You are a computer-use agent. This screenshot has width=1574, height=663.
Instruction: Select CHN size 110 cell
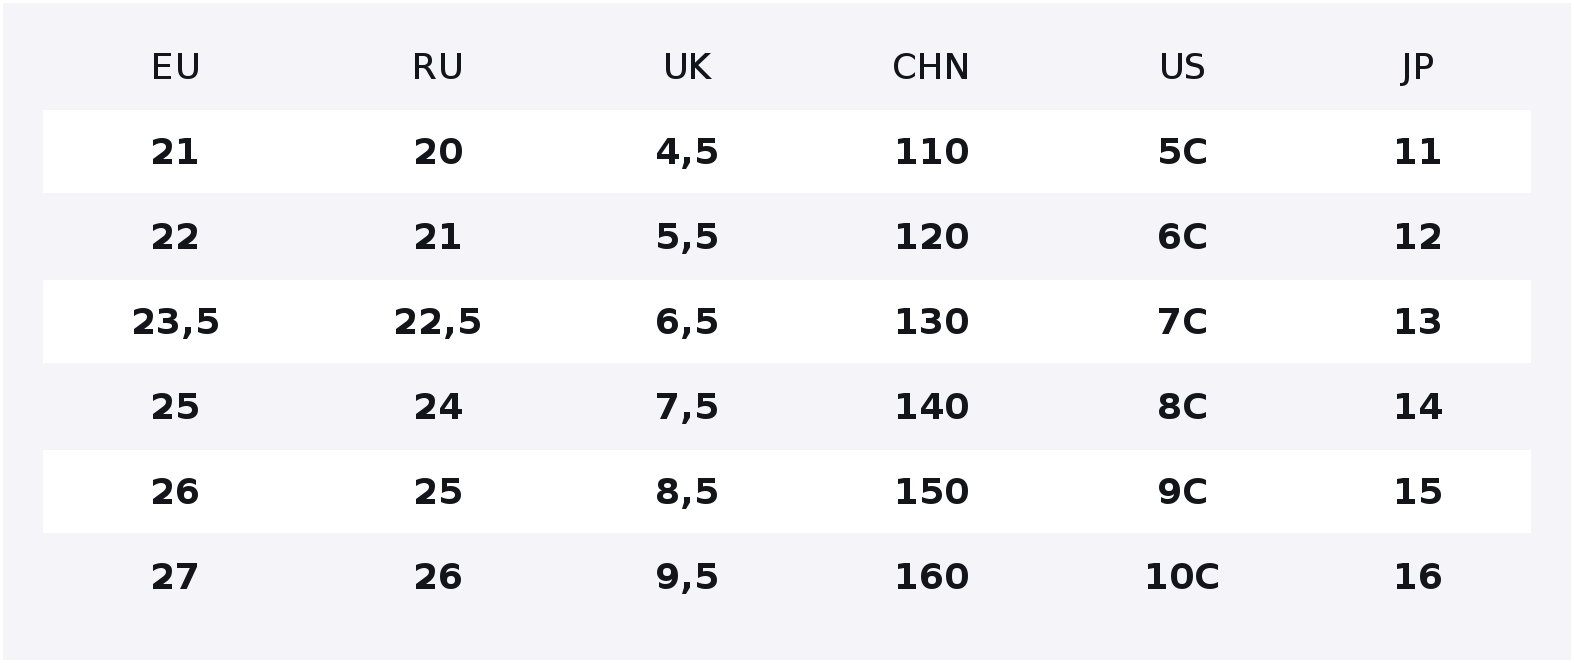tap(931, 152)
